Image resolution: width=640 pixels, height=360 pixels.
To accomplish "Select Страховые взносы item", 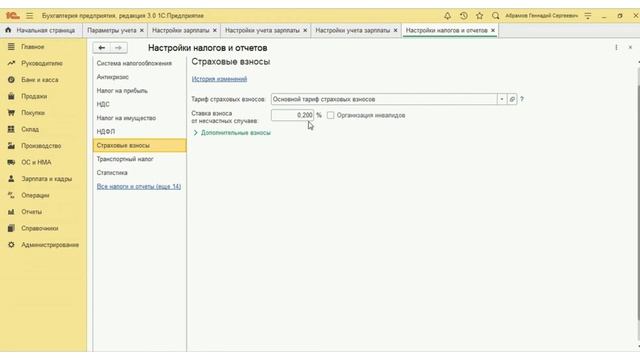I will [x=140, y=145].
